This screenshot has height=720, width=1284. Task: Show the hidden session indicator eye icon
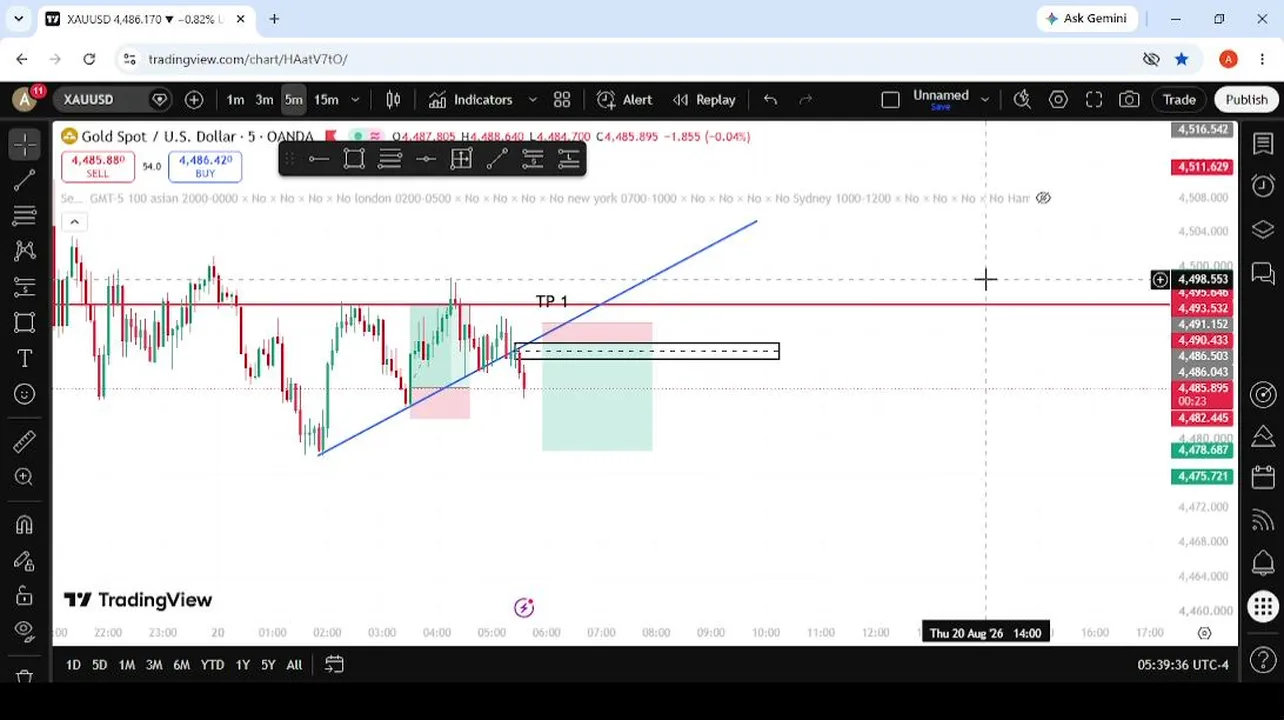pyautogui.click(x=1043, y=198)
